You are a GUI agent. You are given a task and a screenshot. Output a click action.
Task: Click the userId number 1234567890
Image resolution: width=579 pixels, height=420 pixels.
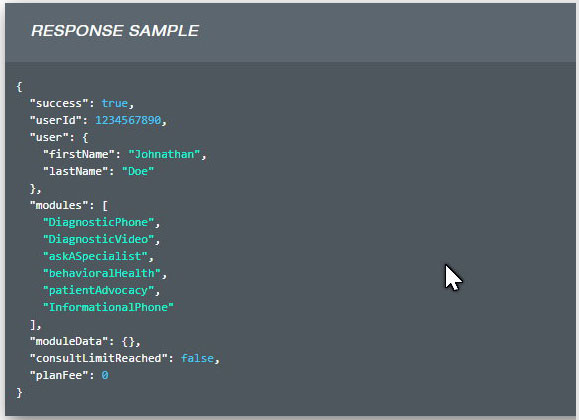click(128, 120)
